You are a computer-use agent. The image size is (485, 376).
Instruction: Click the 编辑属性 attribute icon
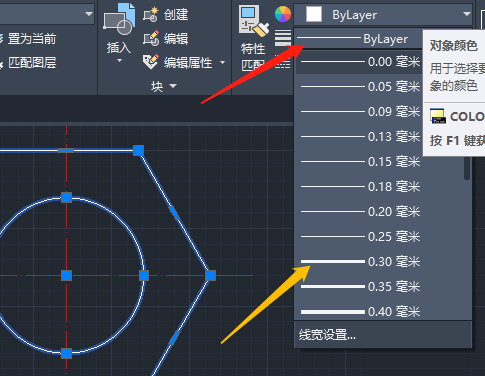pyautogui.click(x=151, y=62)
